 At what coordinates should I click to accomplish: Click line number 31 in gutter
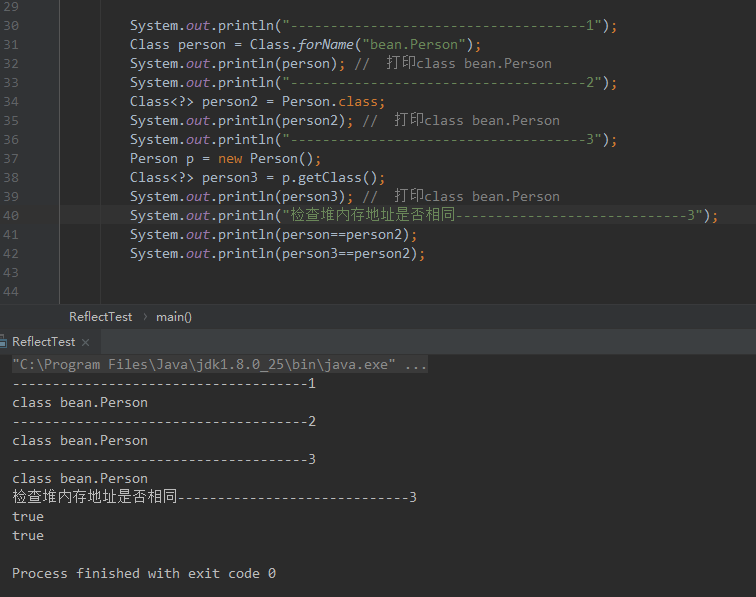click(x=11, y=45)
